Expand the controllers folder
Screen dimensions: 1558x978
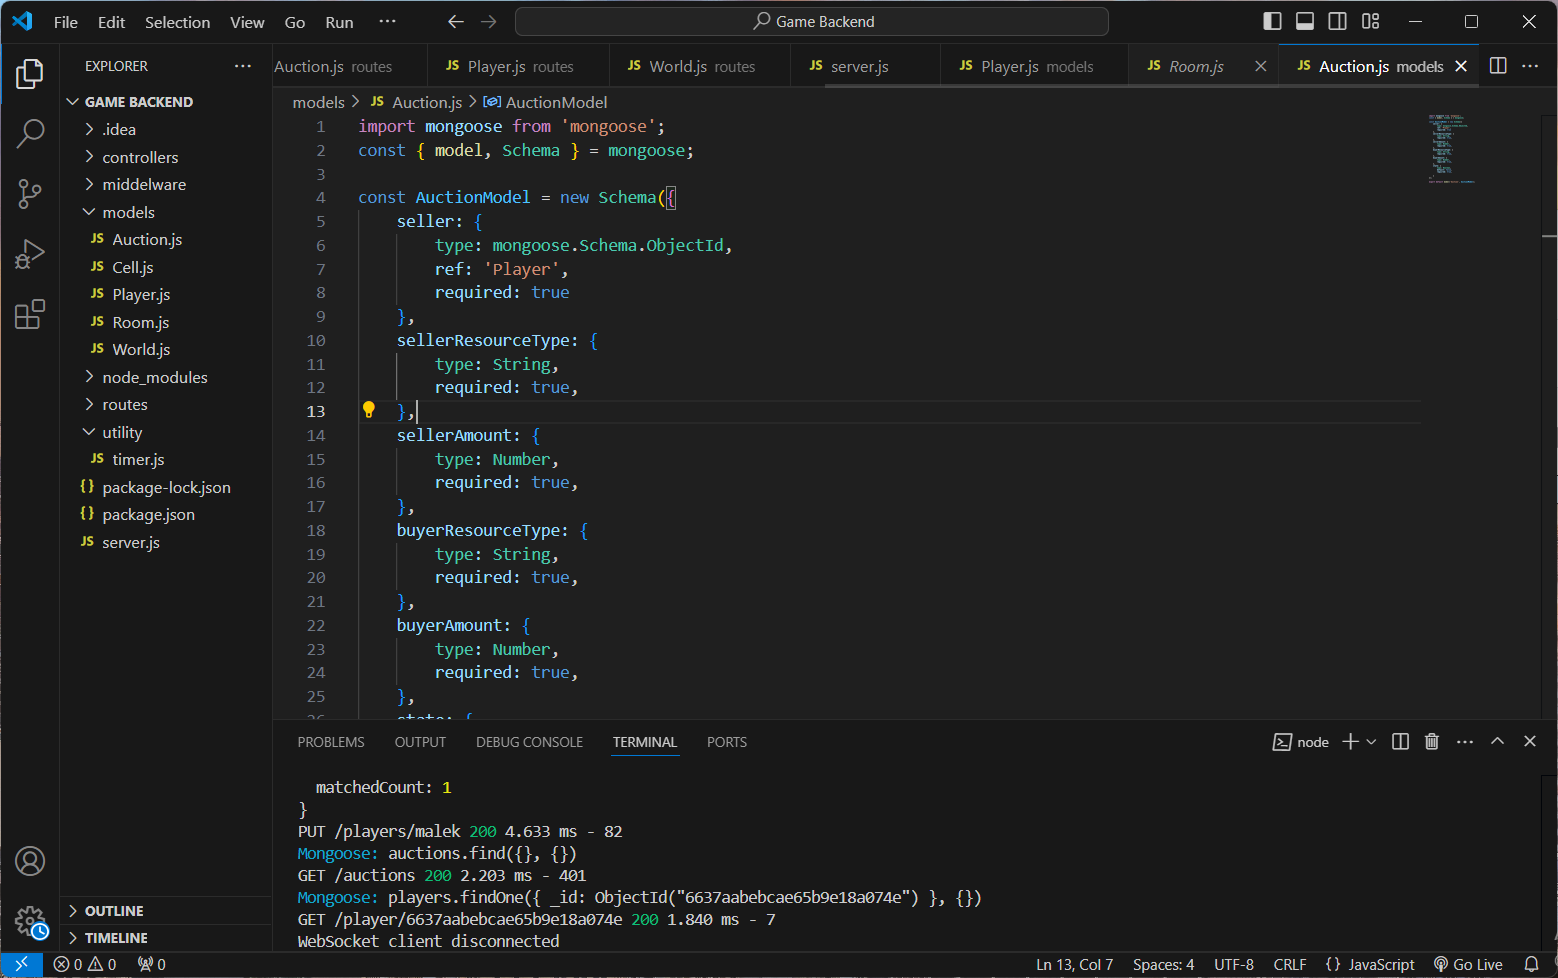[x=140, y=157]
